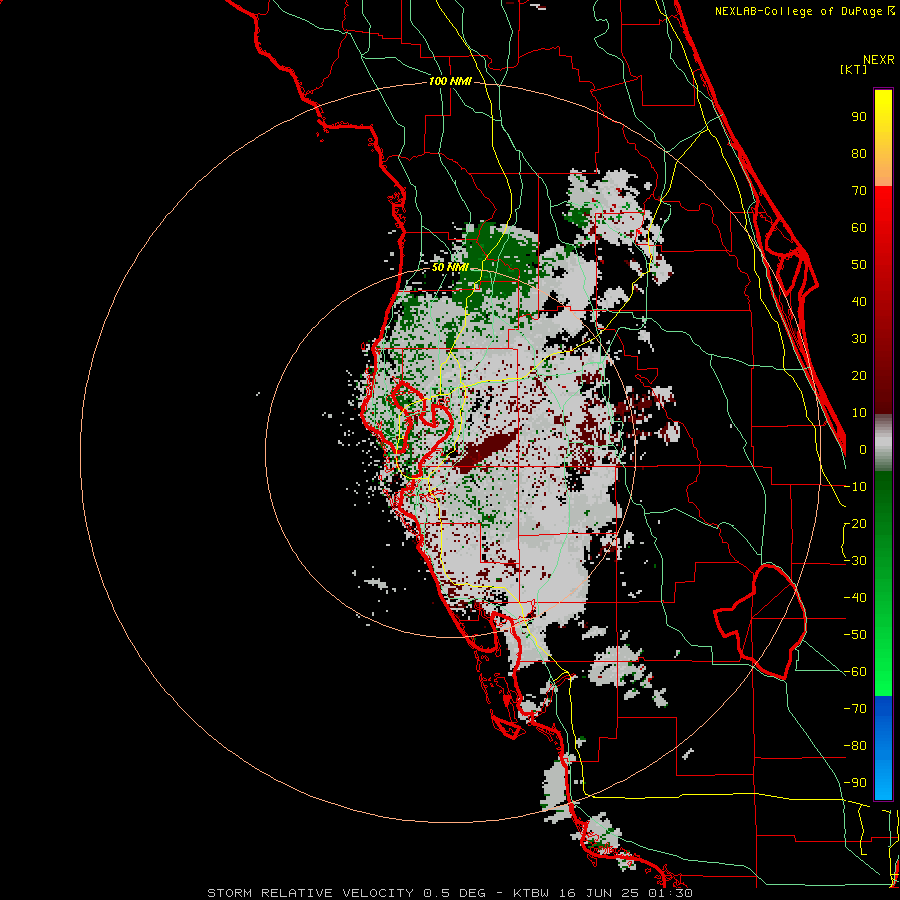
Task: Pick the bright green segment near -60
Action: [883, 677]
